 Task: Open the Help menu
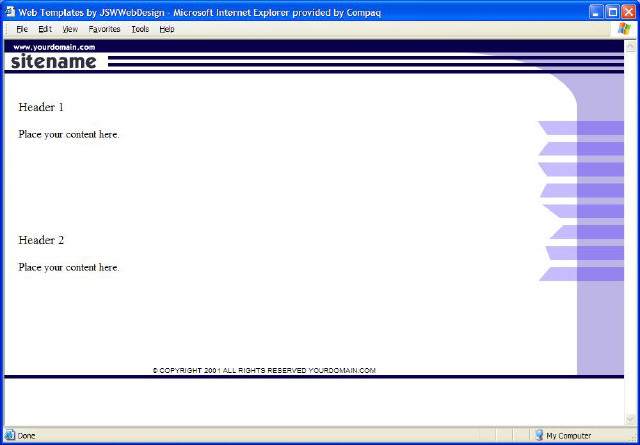point(166,29)
